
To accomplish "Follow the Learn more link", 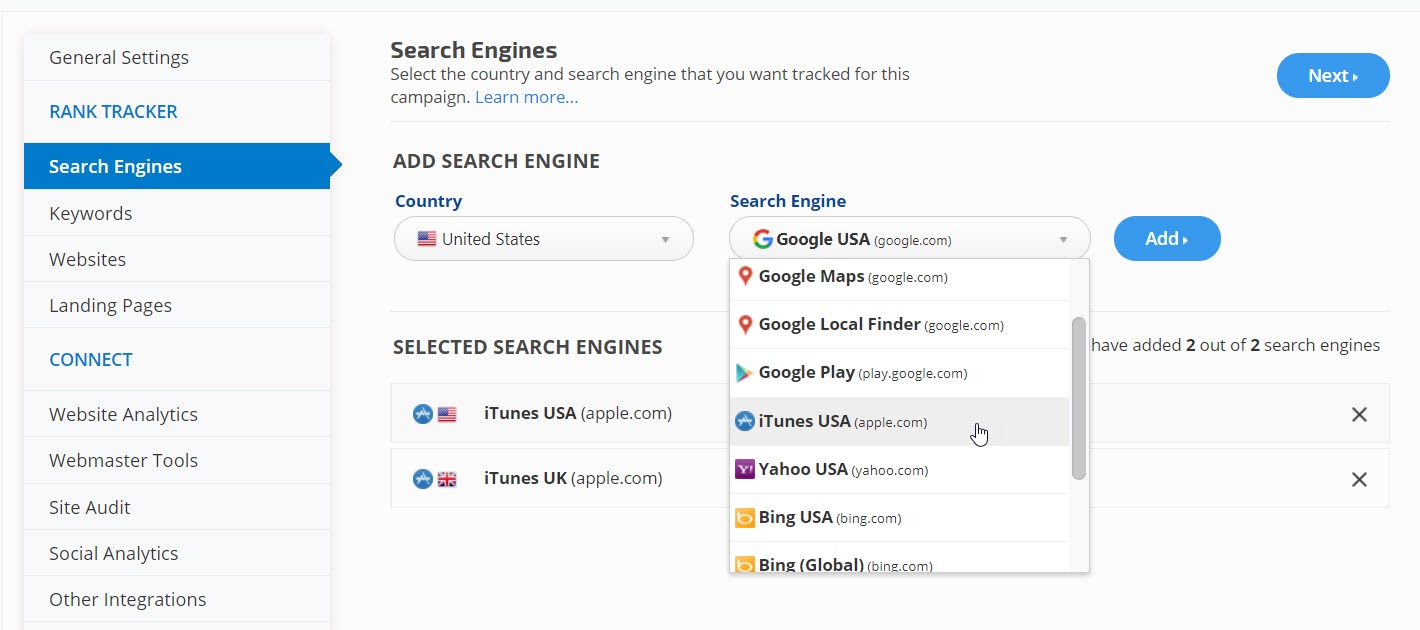I will point(526,97).
